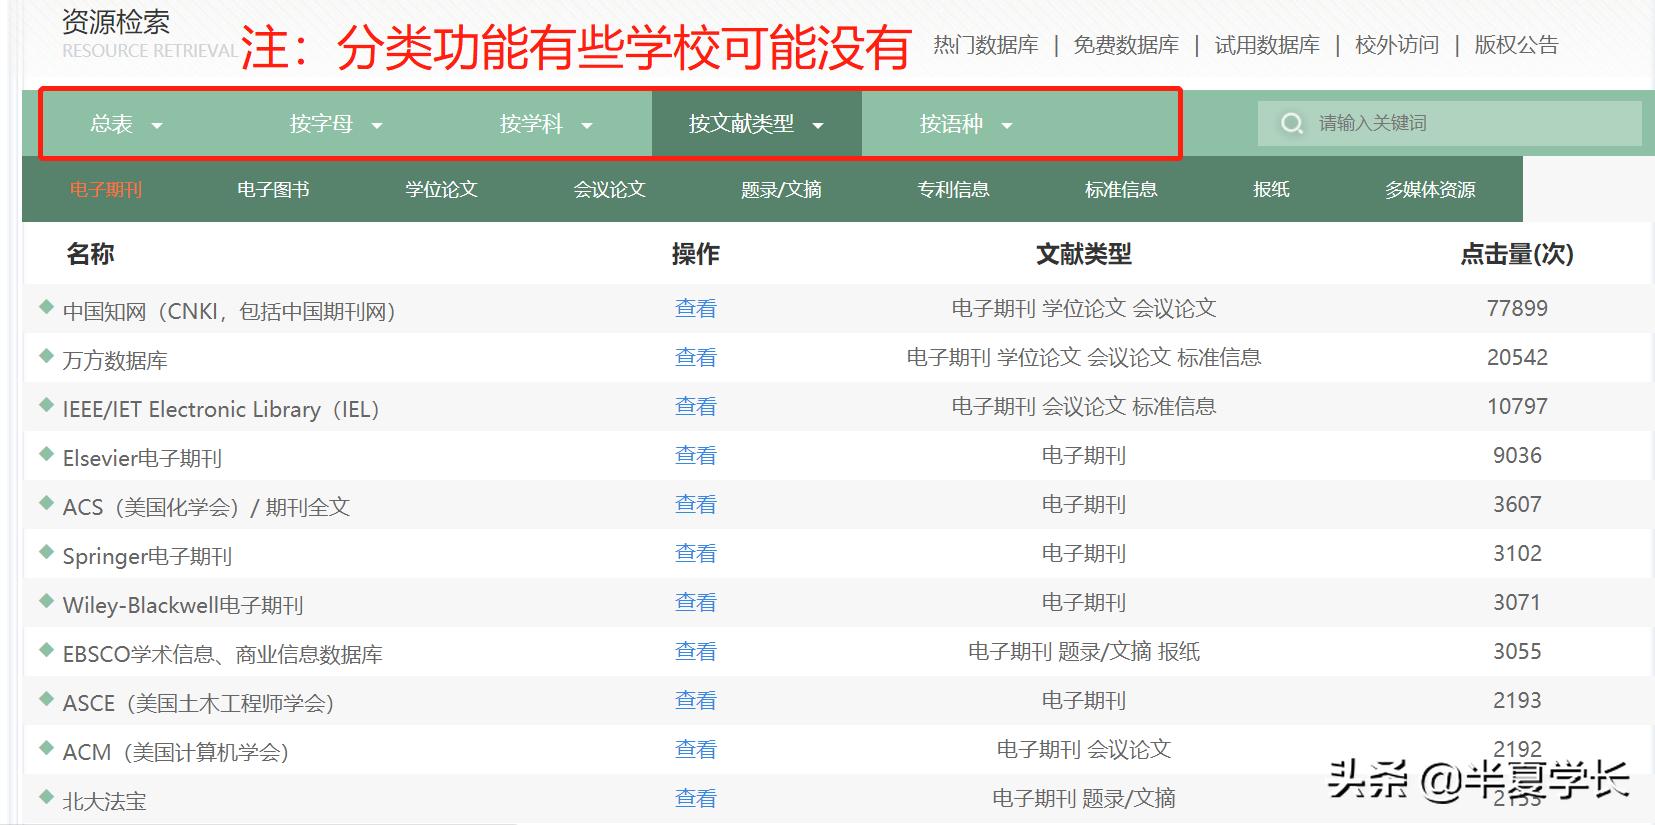Viewport: 1655px width, 825px height.
Task: Click green diamond bullet beside 万方数据库
Action: tap(45, 355)
